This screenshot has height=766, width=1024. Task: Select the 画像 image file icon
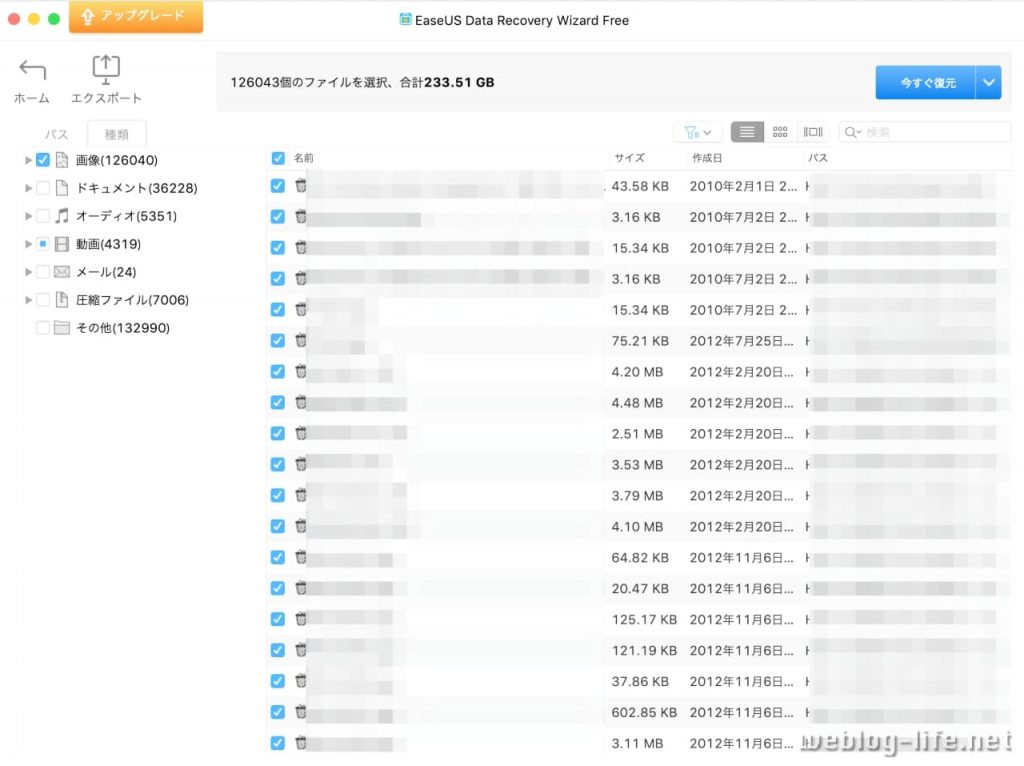pyautogui.click(x=62, y=160)
